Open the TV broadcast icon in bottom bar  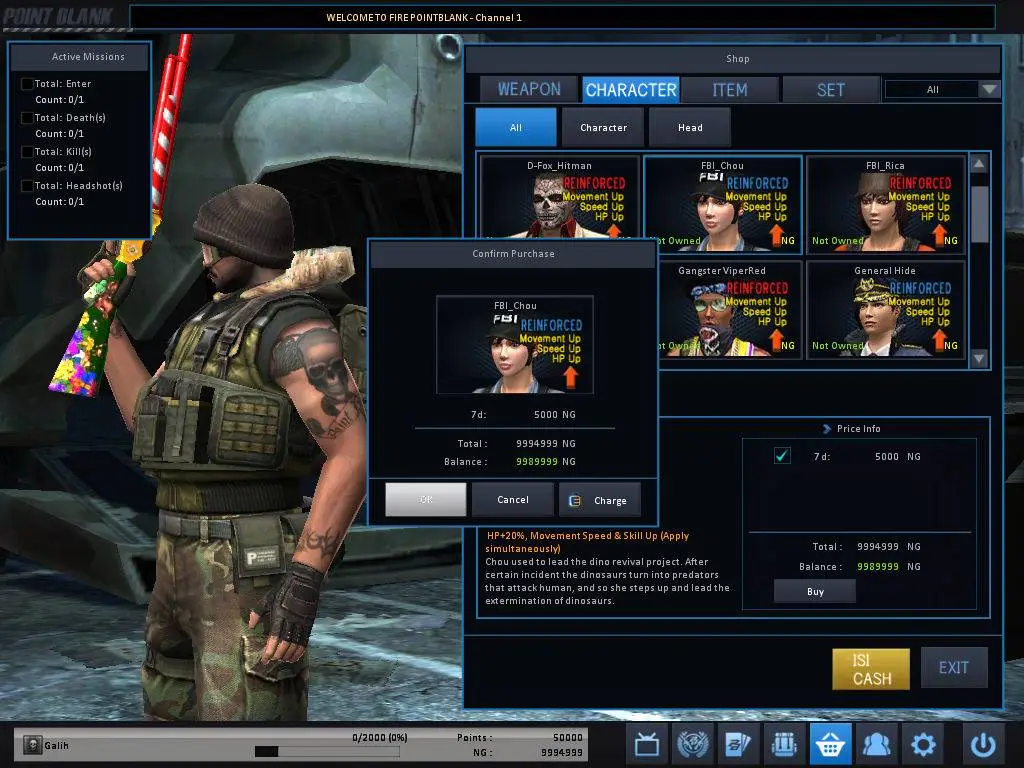pos(647,744)
